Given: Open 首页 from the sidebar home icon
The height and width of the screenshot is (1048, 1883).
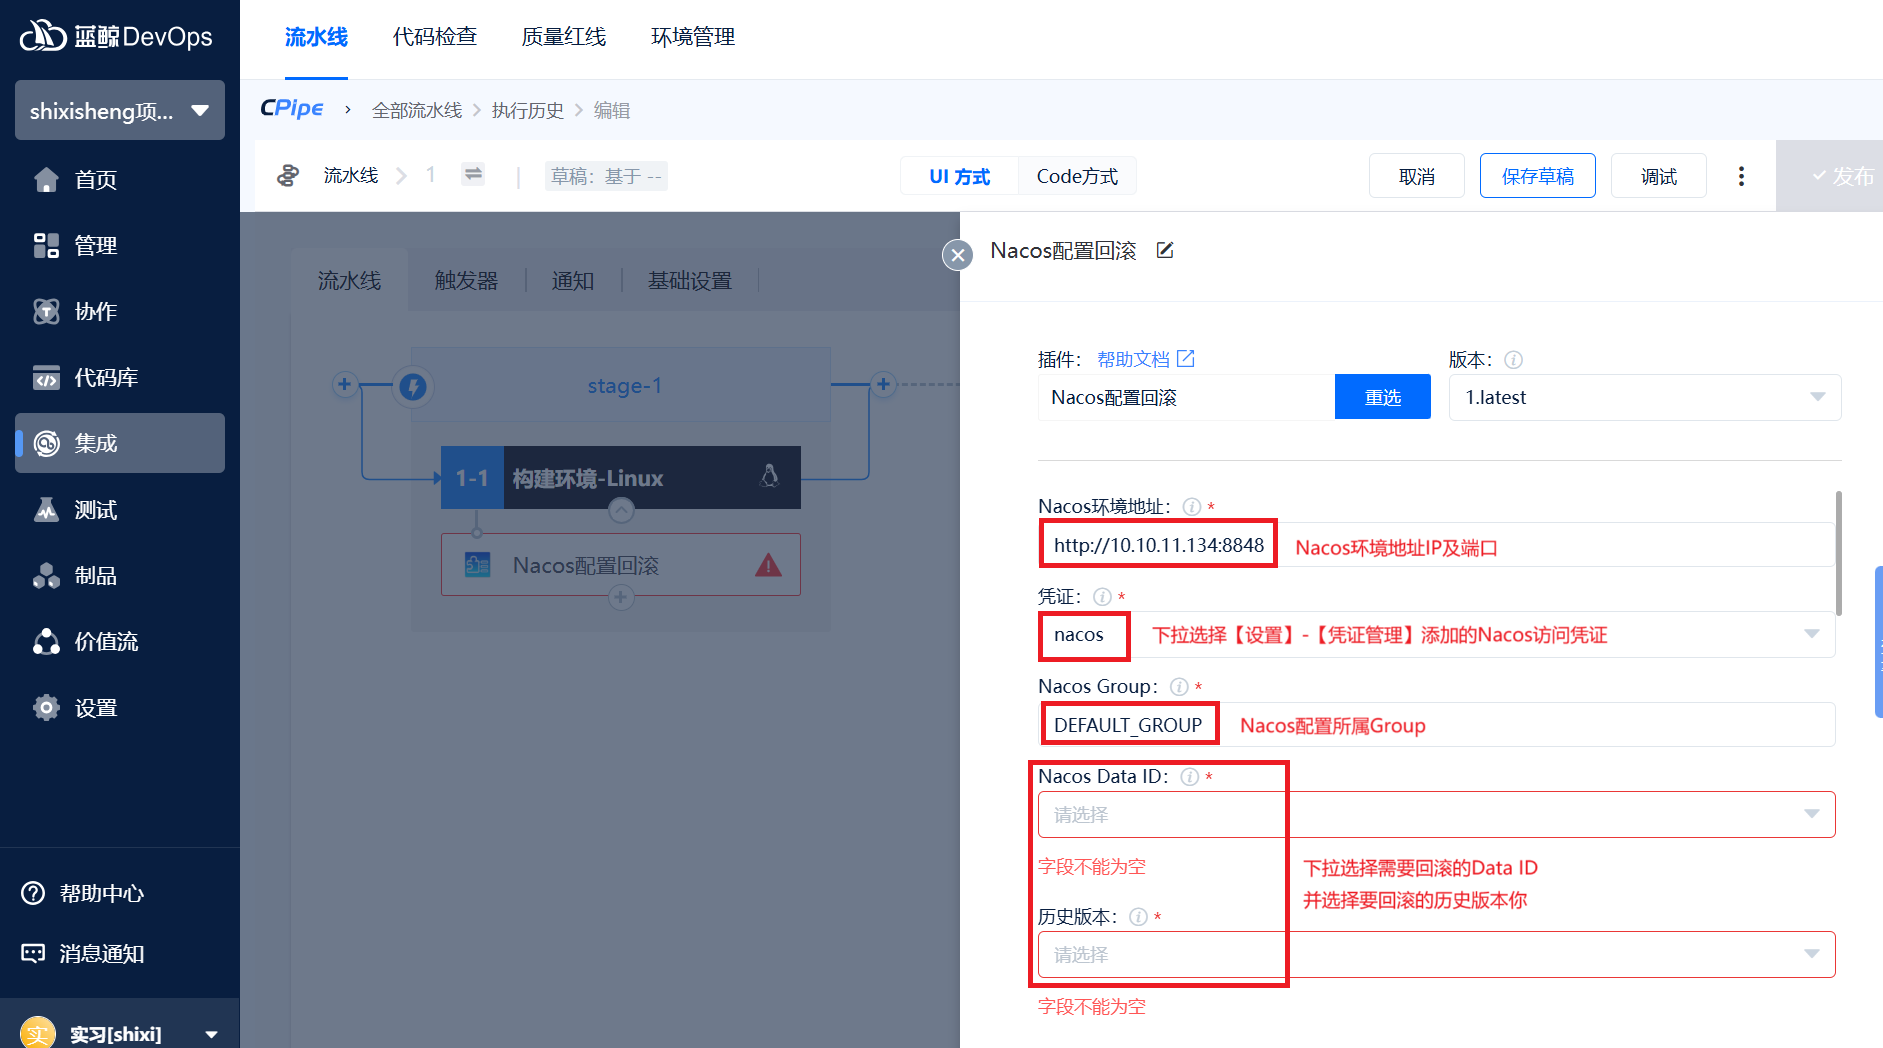Looking at the screenshot, I should (47, 180).
